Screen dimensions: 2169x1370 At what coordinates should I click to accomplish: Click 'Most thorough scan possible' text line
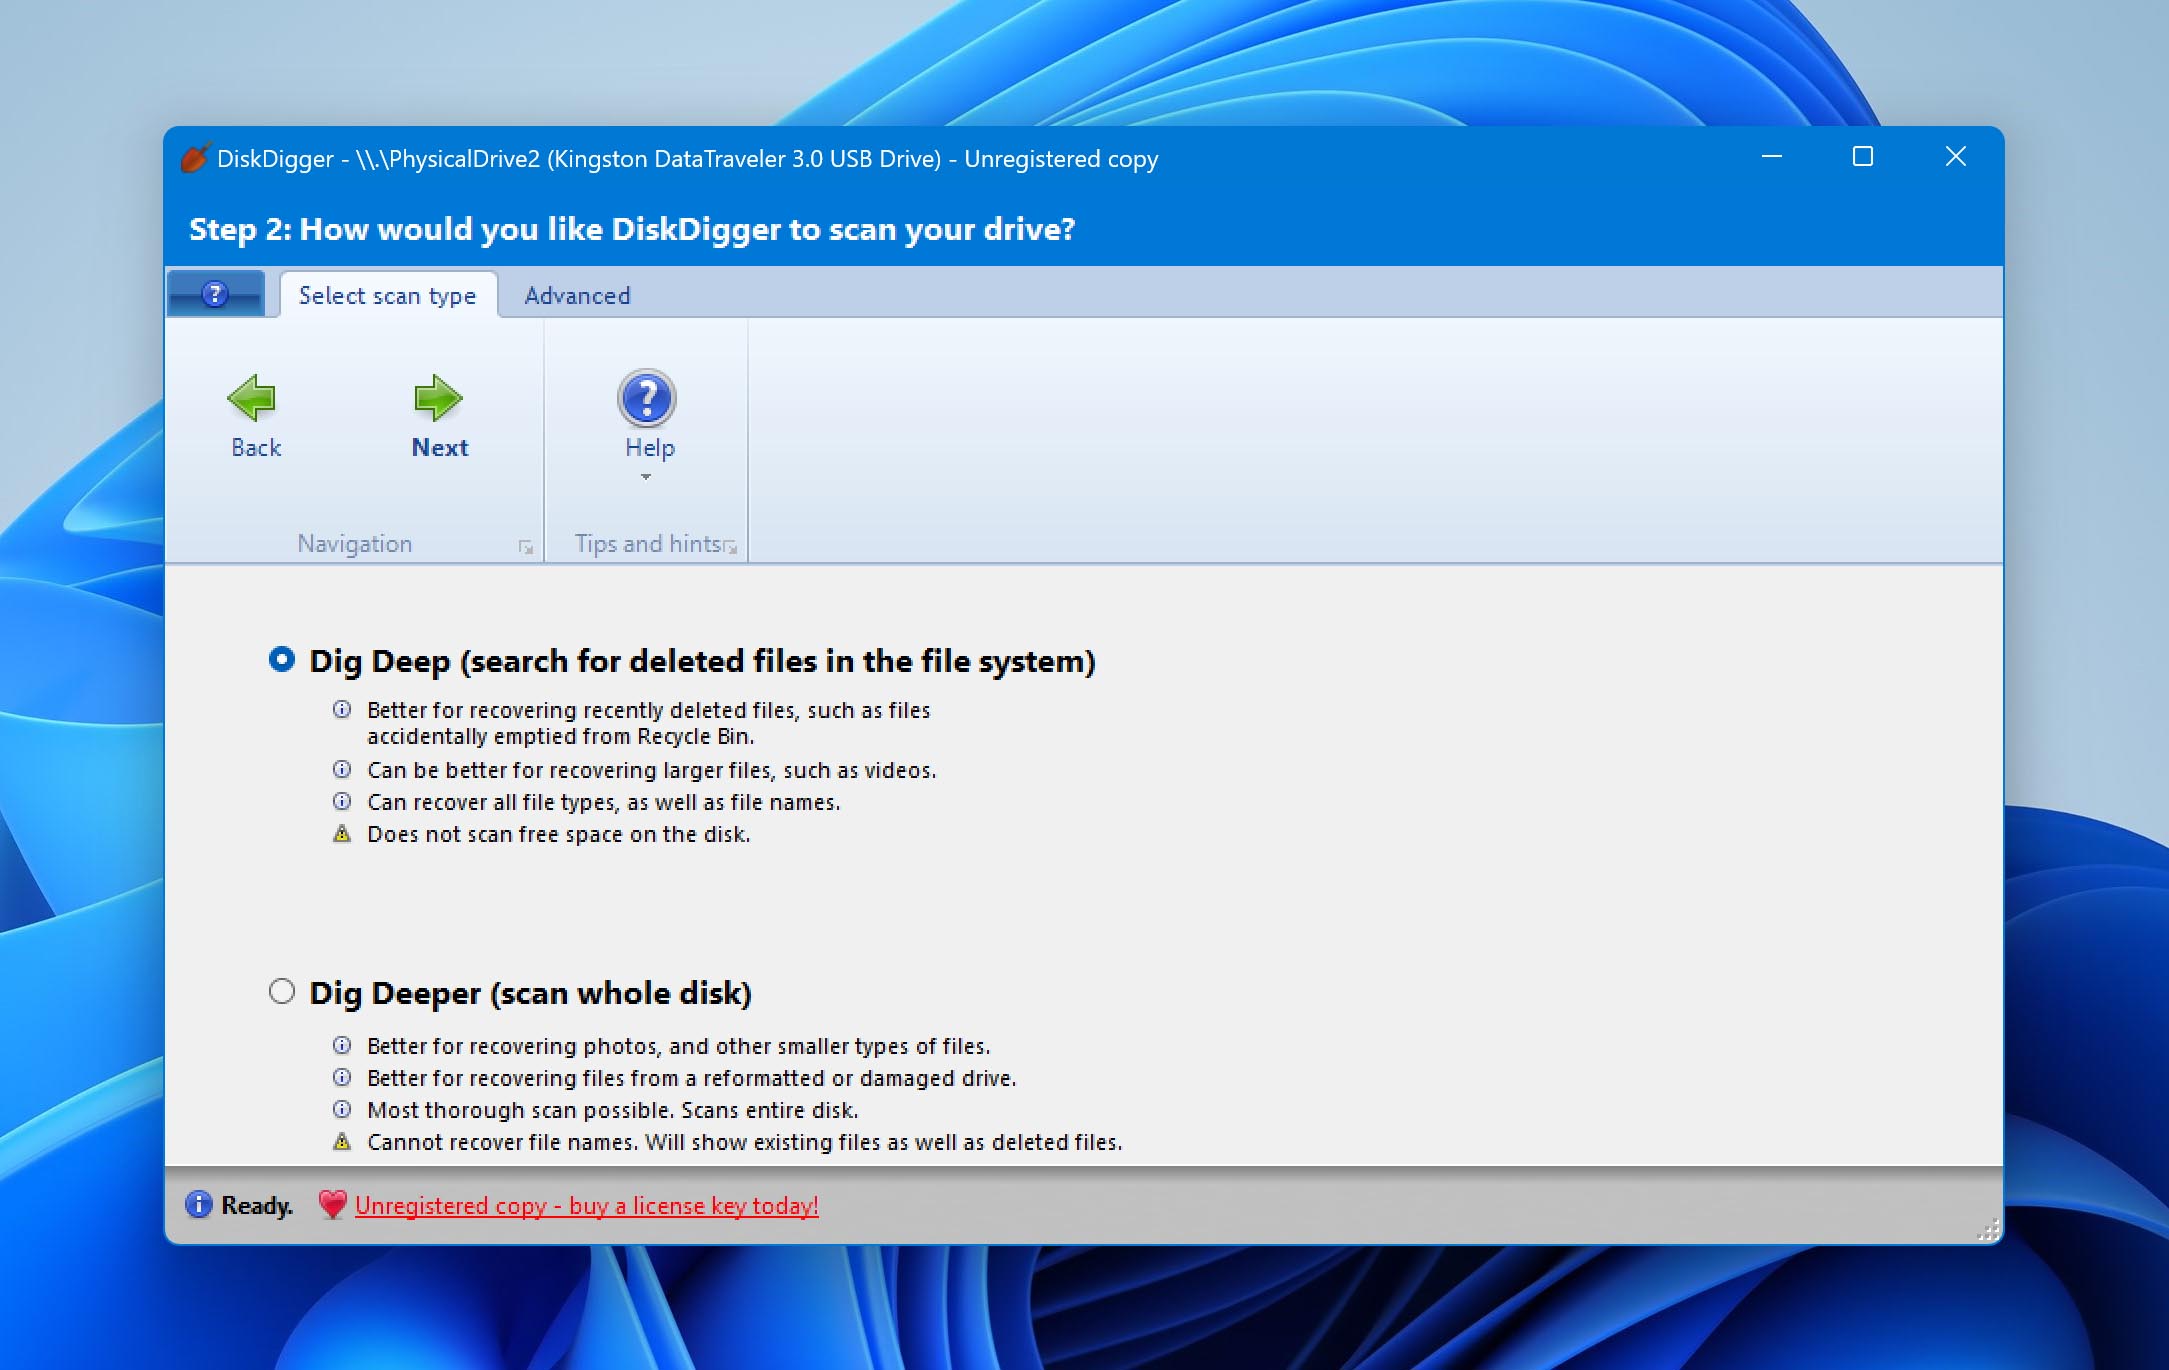612,1110
